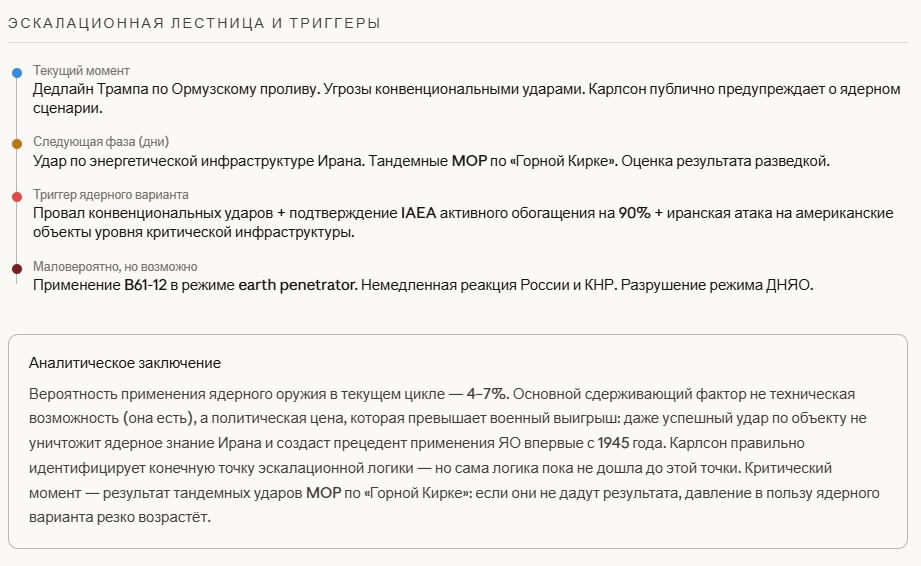Click the red dot for «Триггер ядерного варианта»

[x=17, y=197]
